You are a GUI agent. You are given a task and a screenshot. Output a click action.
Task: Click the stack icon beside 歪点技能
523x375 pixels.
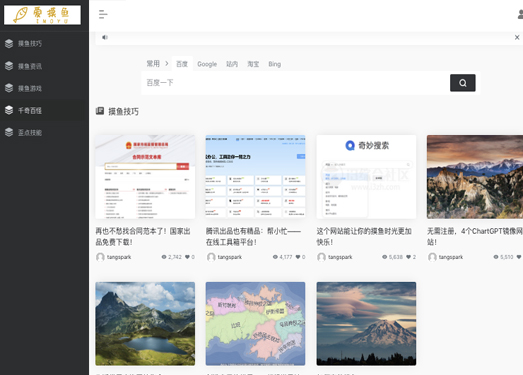click(x=9, y=132)
